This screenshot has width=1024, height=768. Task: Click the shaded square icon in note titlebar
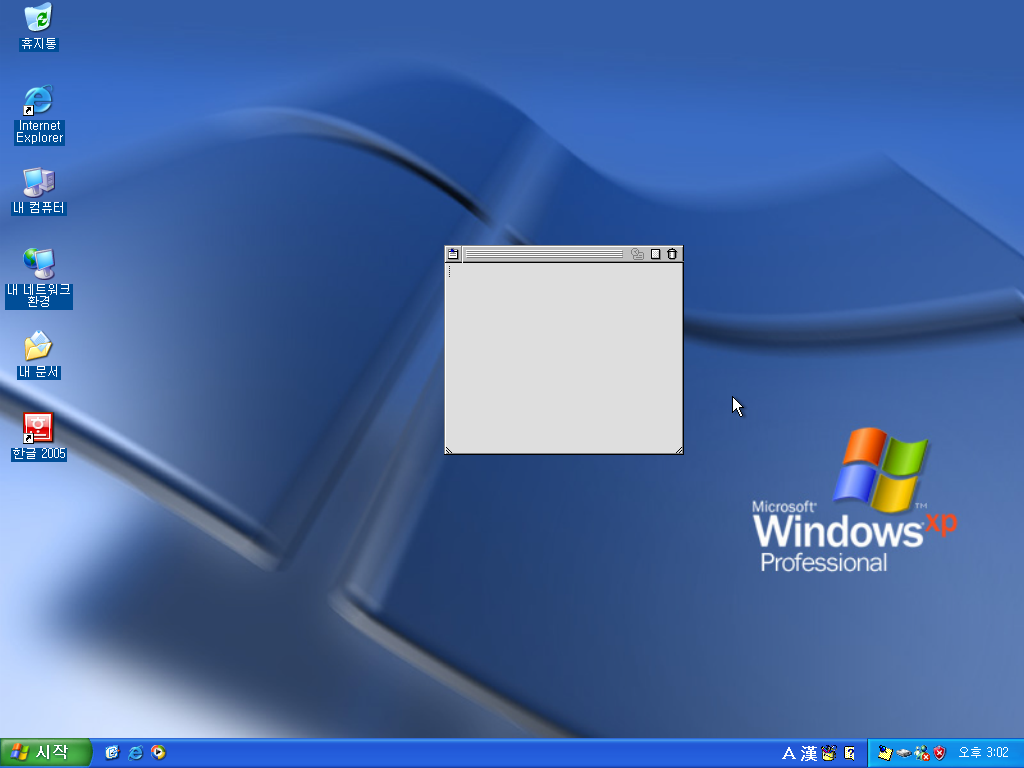(x=656, y=254)
